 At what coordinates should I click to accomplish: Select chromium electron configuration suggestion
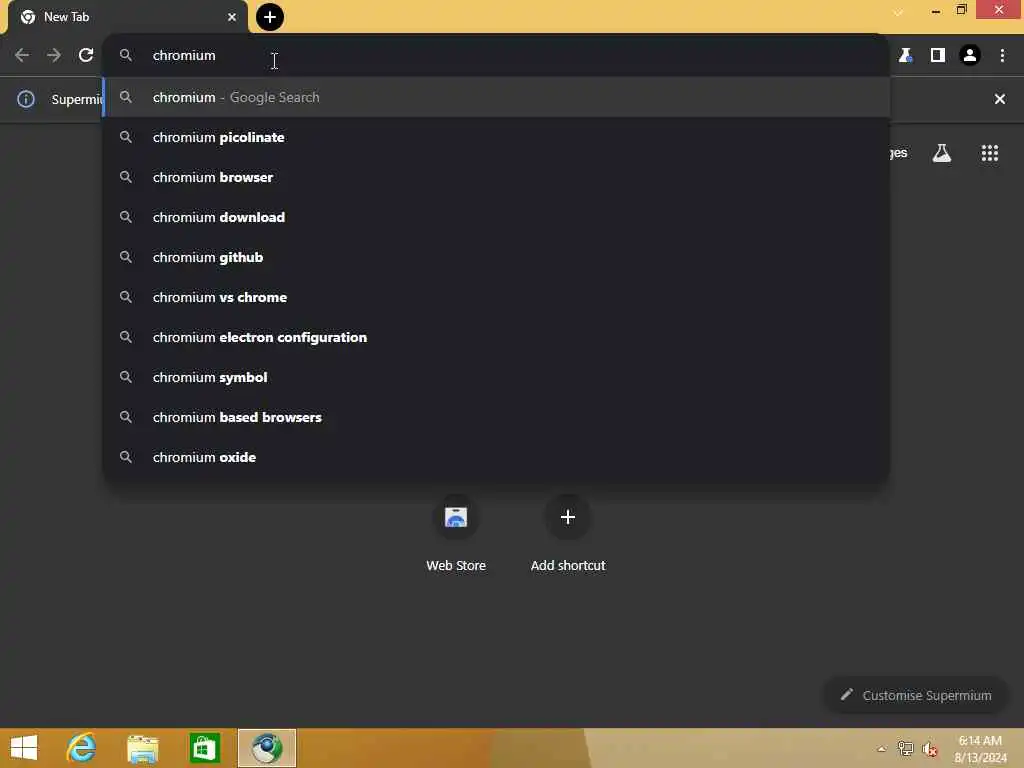click(496, 337)
